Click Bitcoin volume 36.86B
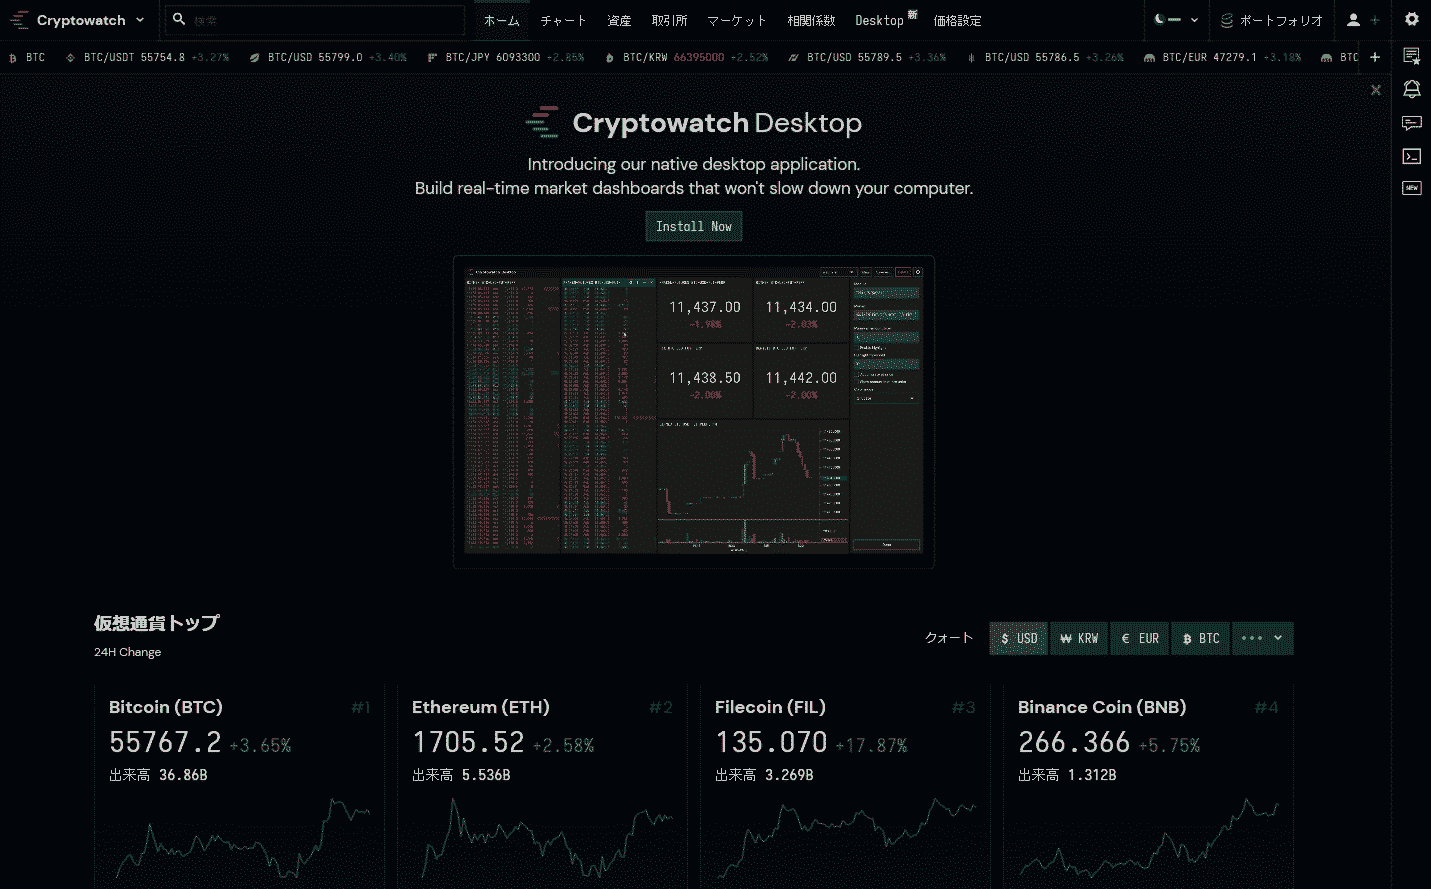The height and width of the screenshot is (889, 1431). (x=183, y=775)
